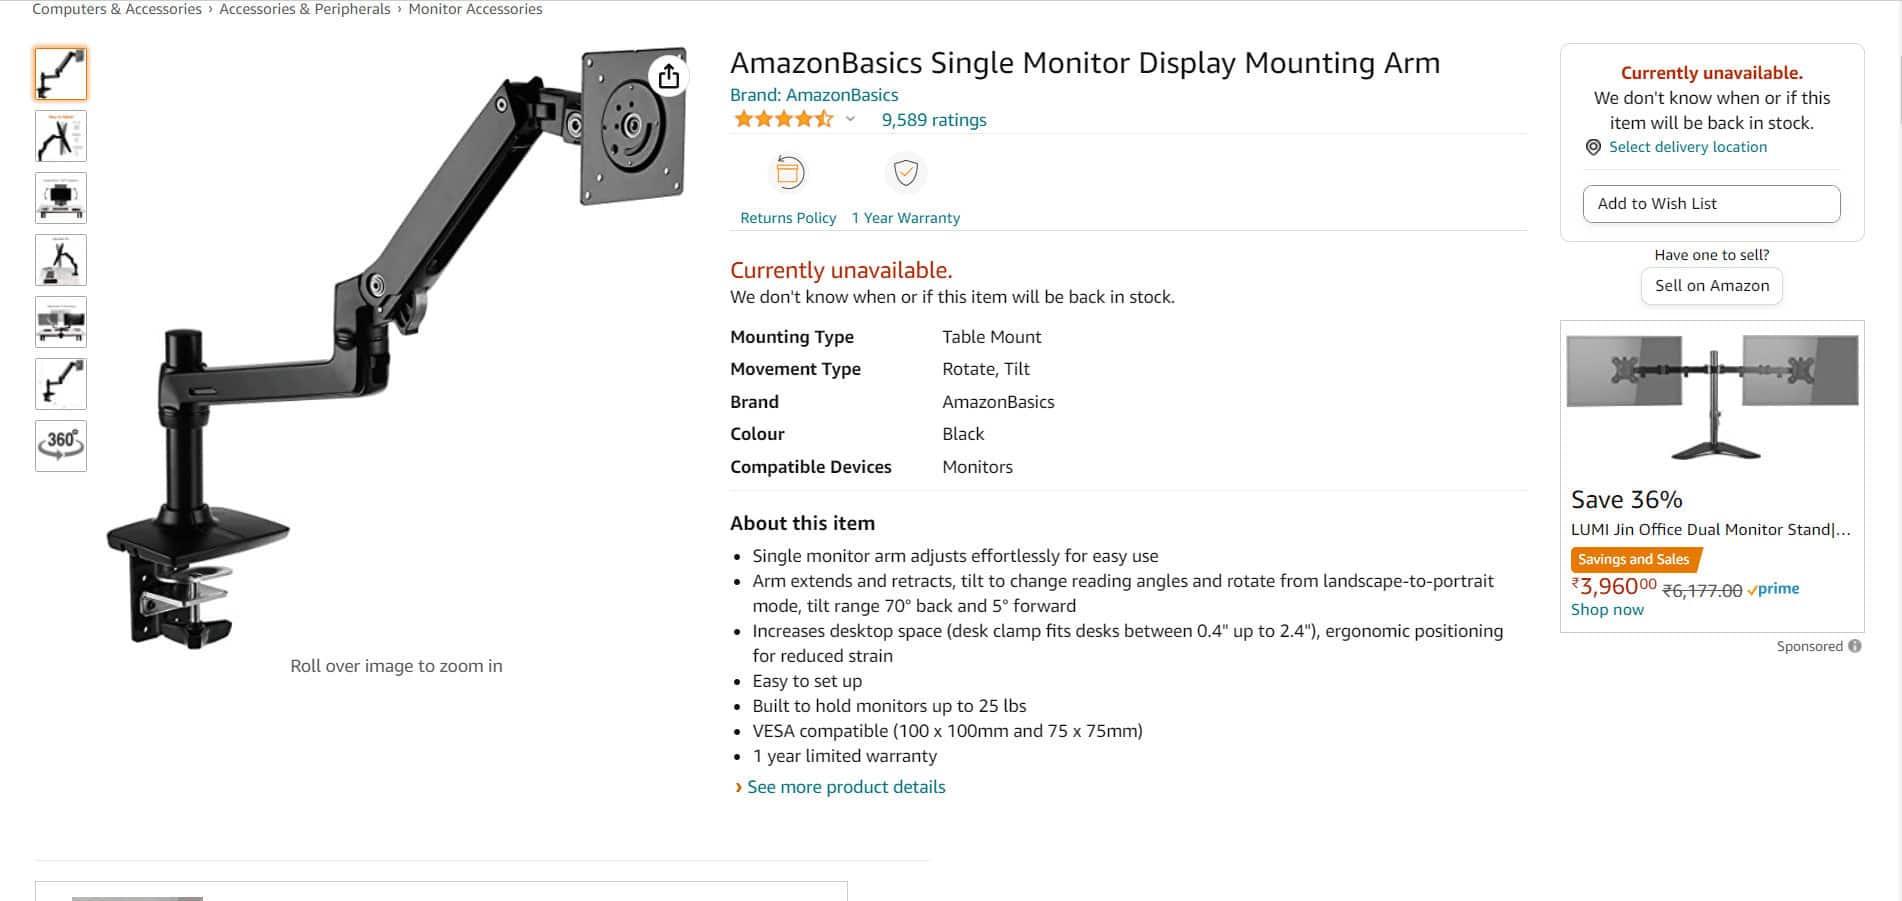Click the LUMI dual monitor stand image
Image resolution: width=1902 pixels, height=901 pixels.
tap(1711, 400)
